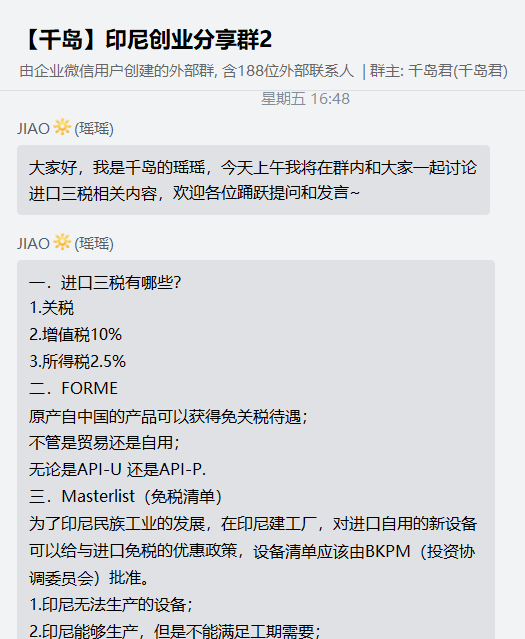525x639 pixels.
Task: Open the group description with 188位外部联系人
Action: [x=187, y=71]
